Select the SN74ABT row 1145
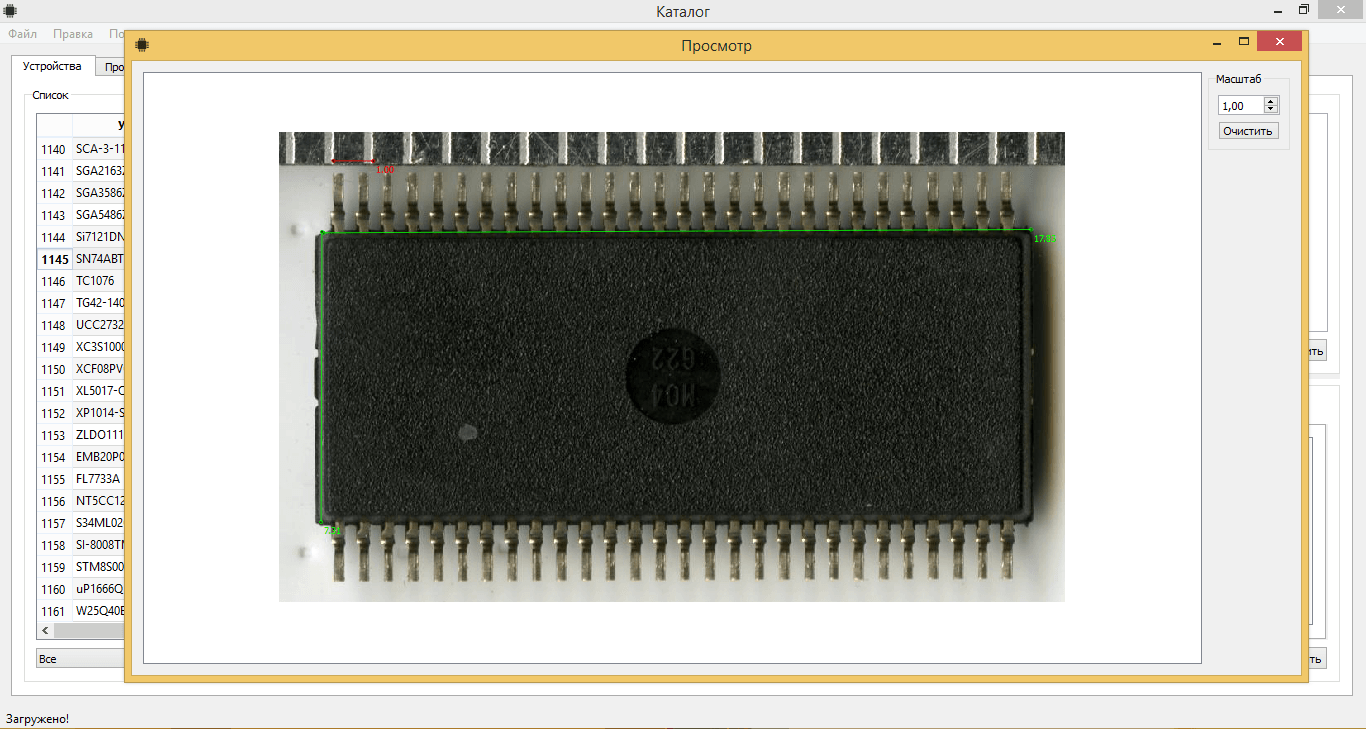Screen dimensions: 1366x729 81,259
